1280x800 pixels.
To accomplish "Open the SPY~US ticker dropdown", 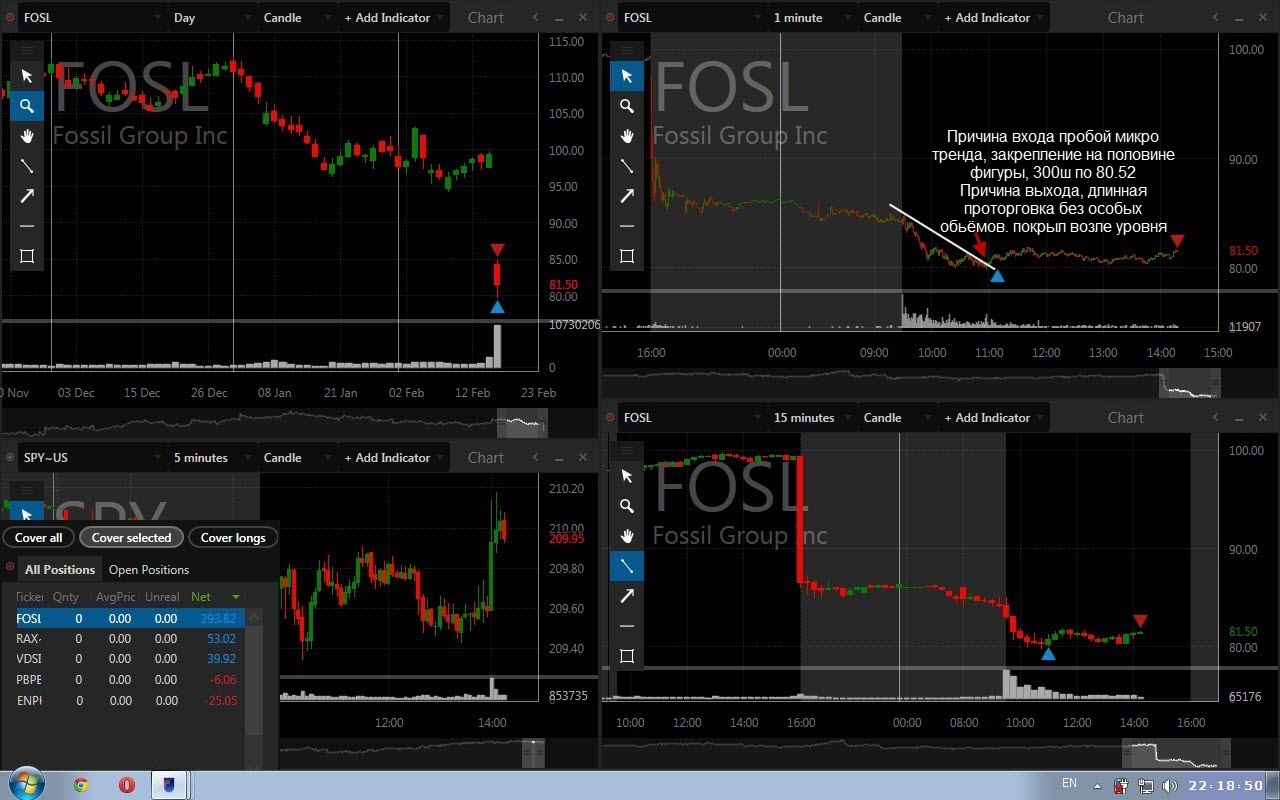I will point(92,457).
